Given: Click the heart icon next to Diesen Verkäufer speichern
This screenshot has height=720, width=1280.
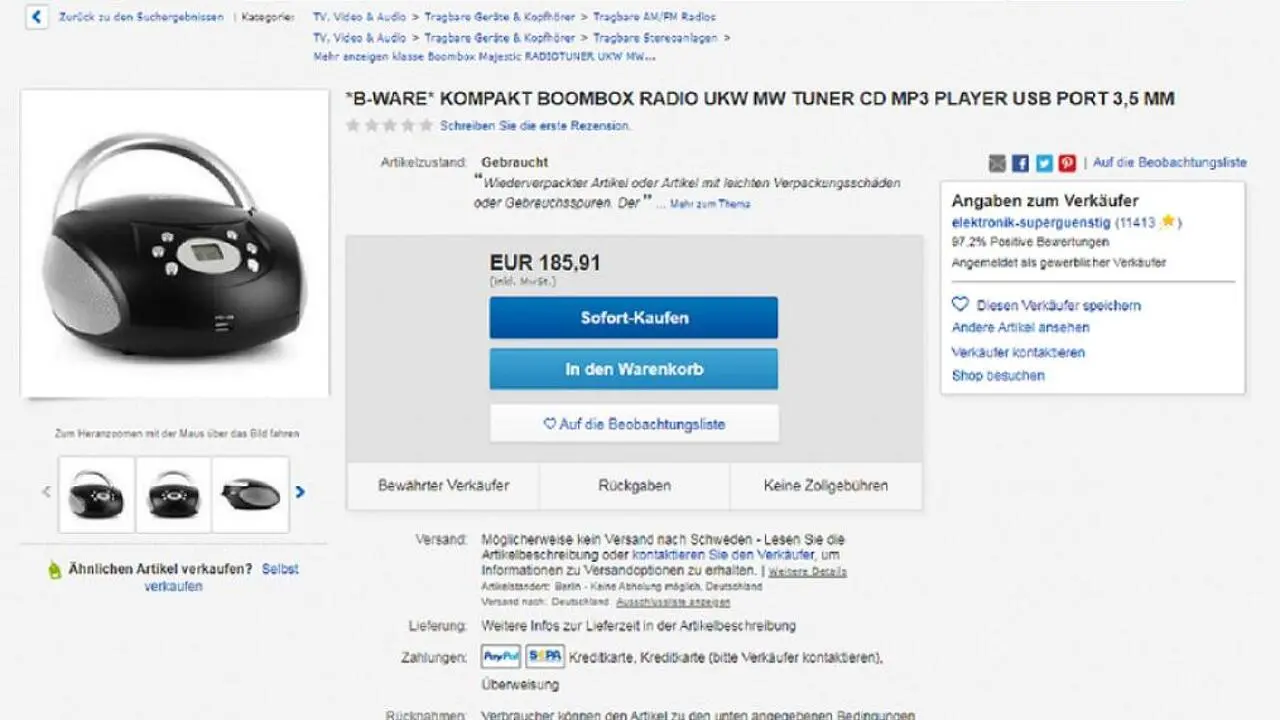Looking at the screenshot, I should pyautogui.click(x=960, y=304).
